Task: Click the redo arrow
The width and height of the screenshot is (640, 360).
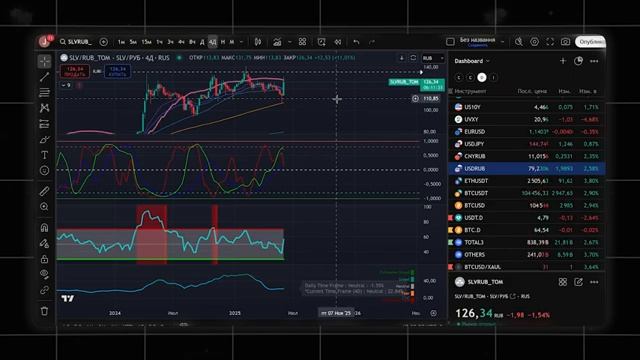Action: coord(372,42)
